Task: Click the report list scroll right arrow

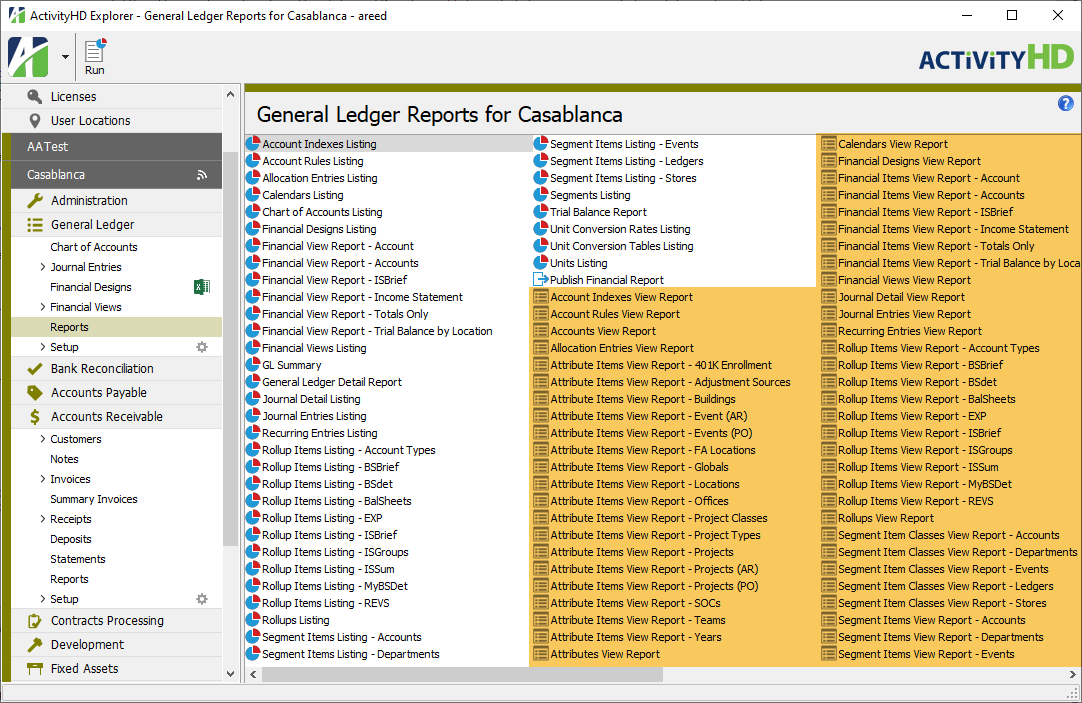Action: click(x=1072, y=674)
